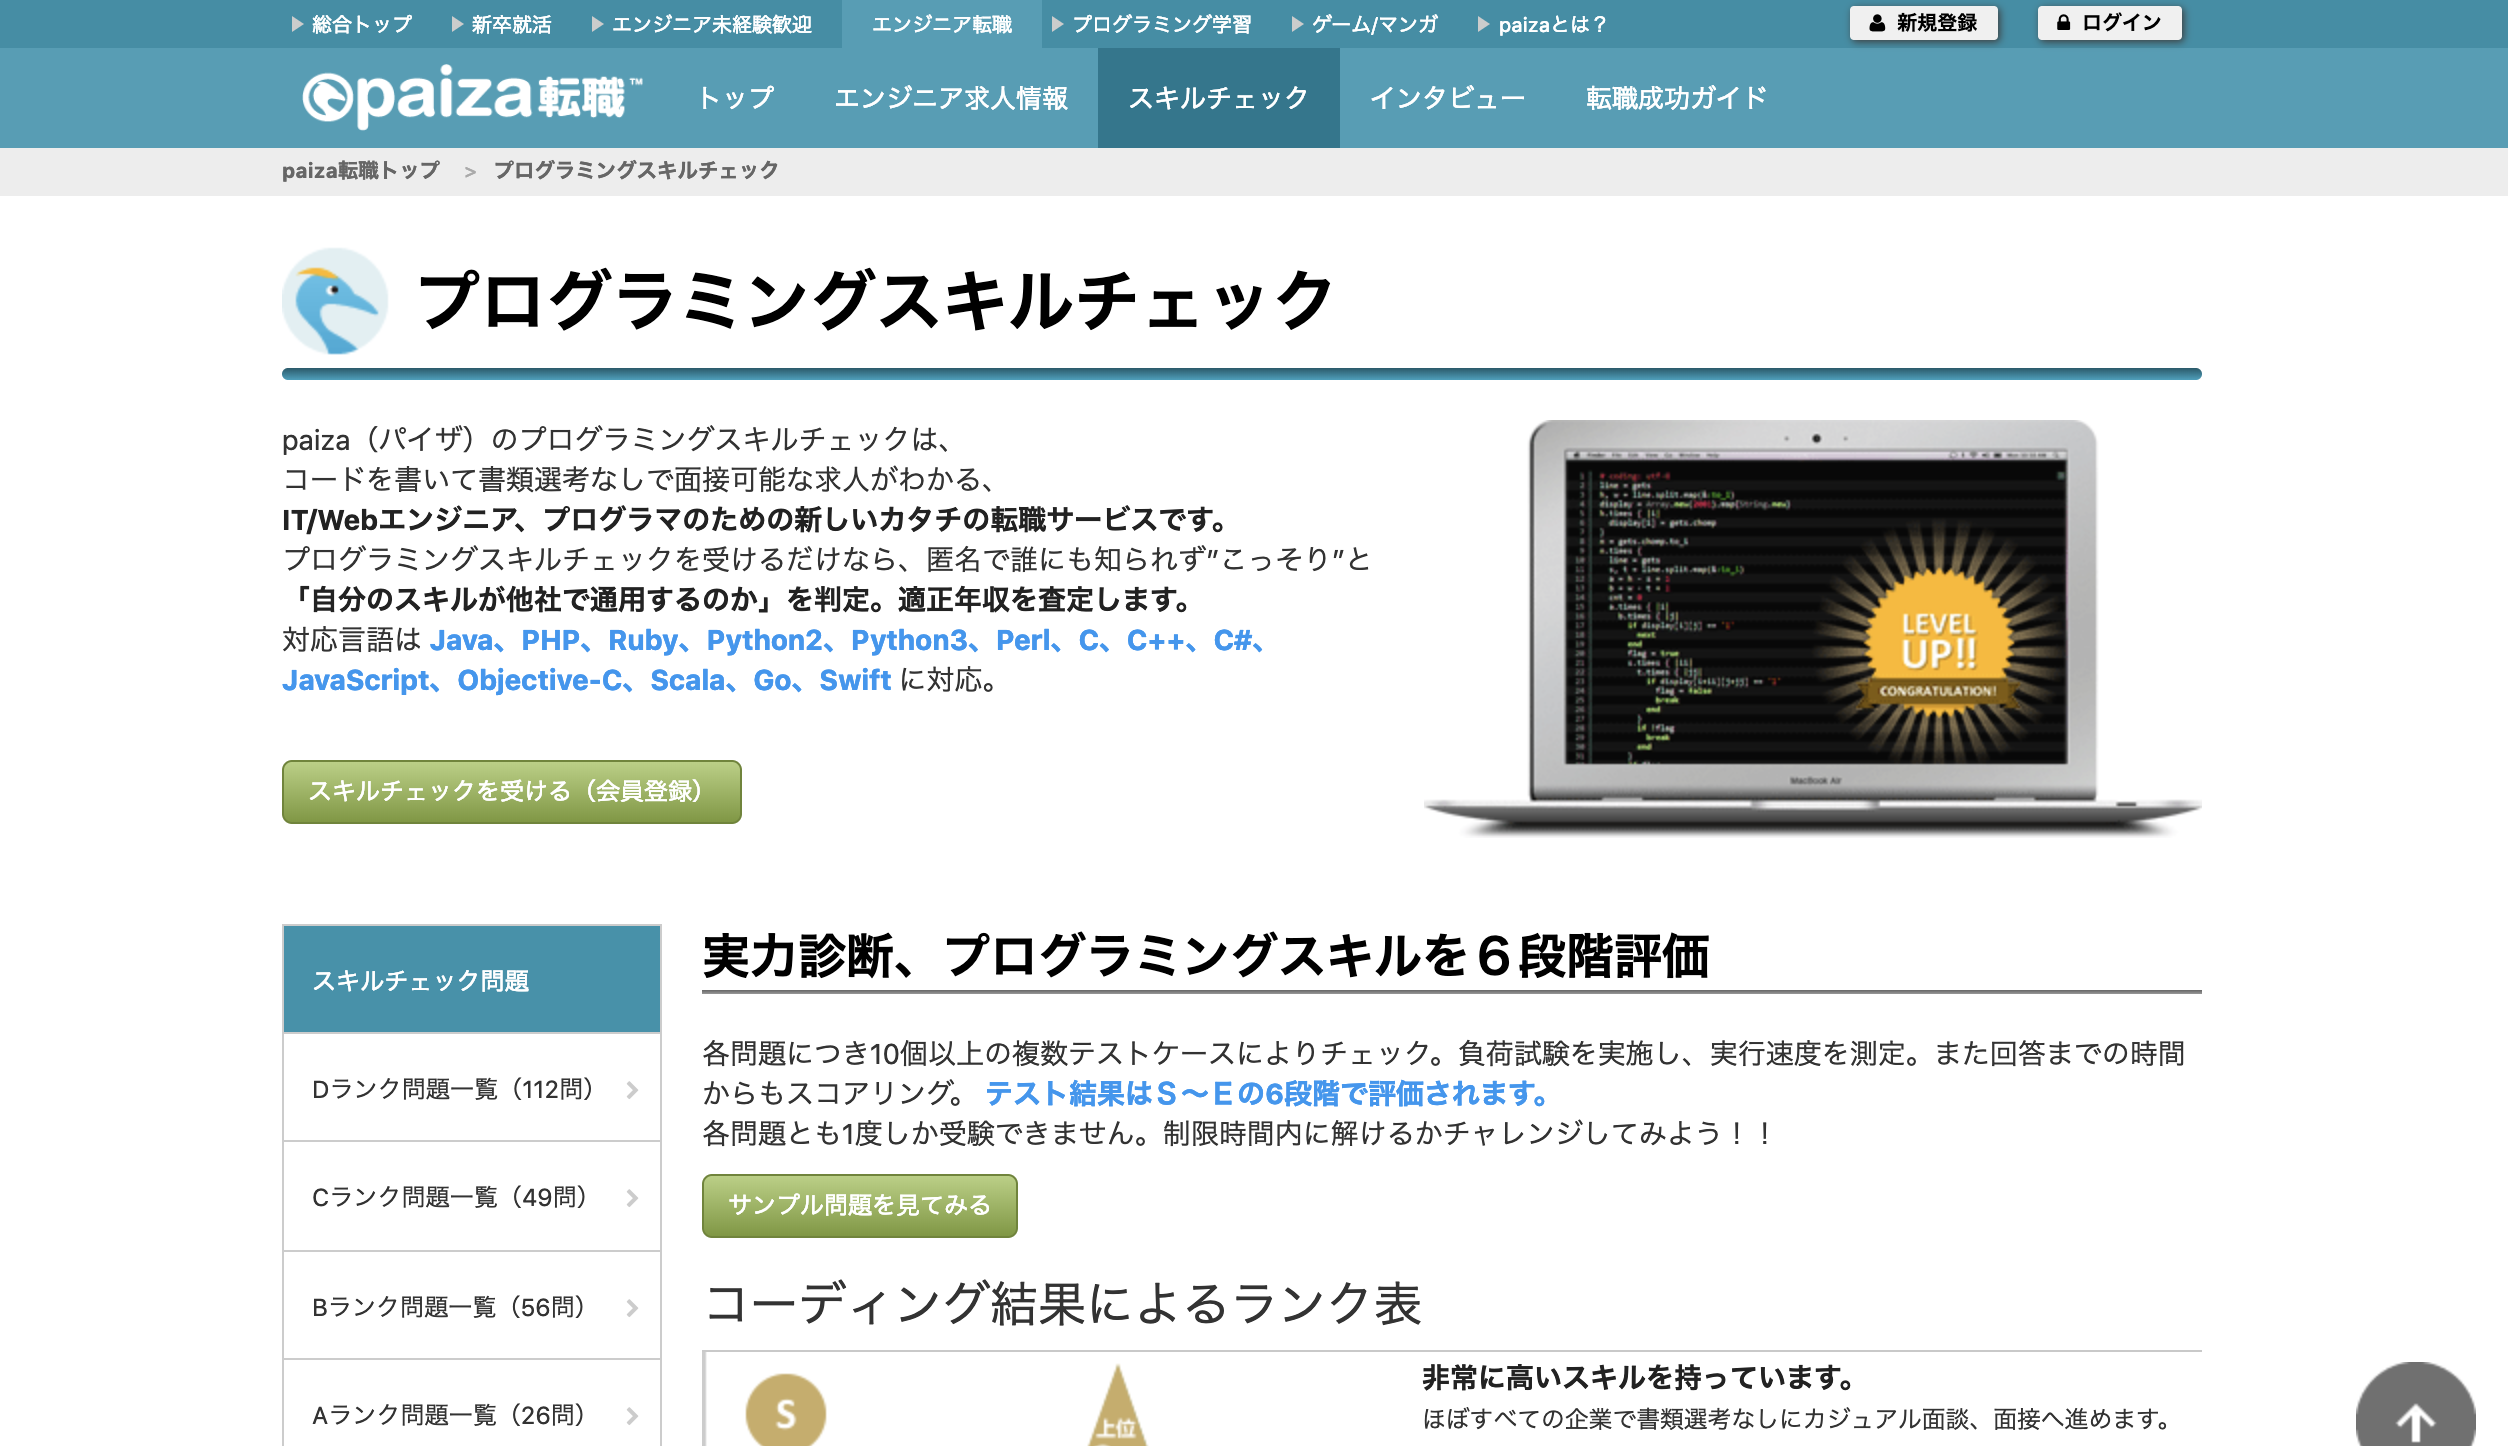
Task: Click the Python2 language link
Action: tap(764, 640)
